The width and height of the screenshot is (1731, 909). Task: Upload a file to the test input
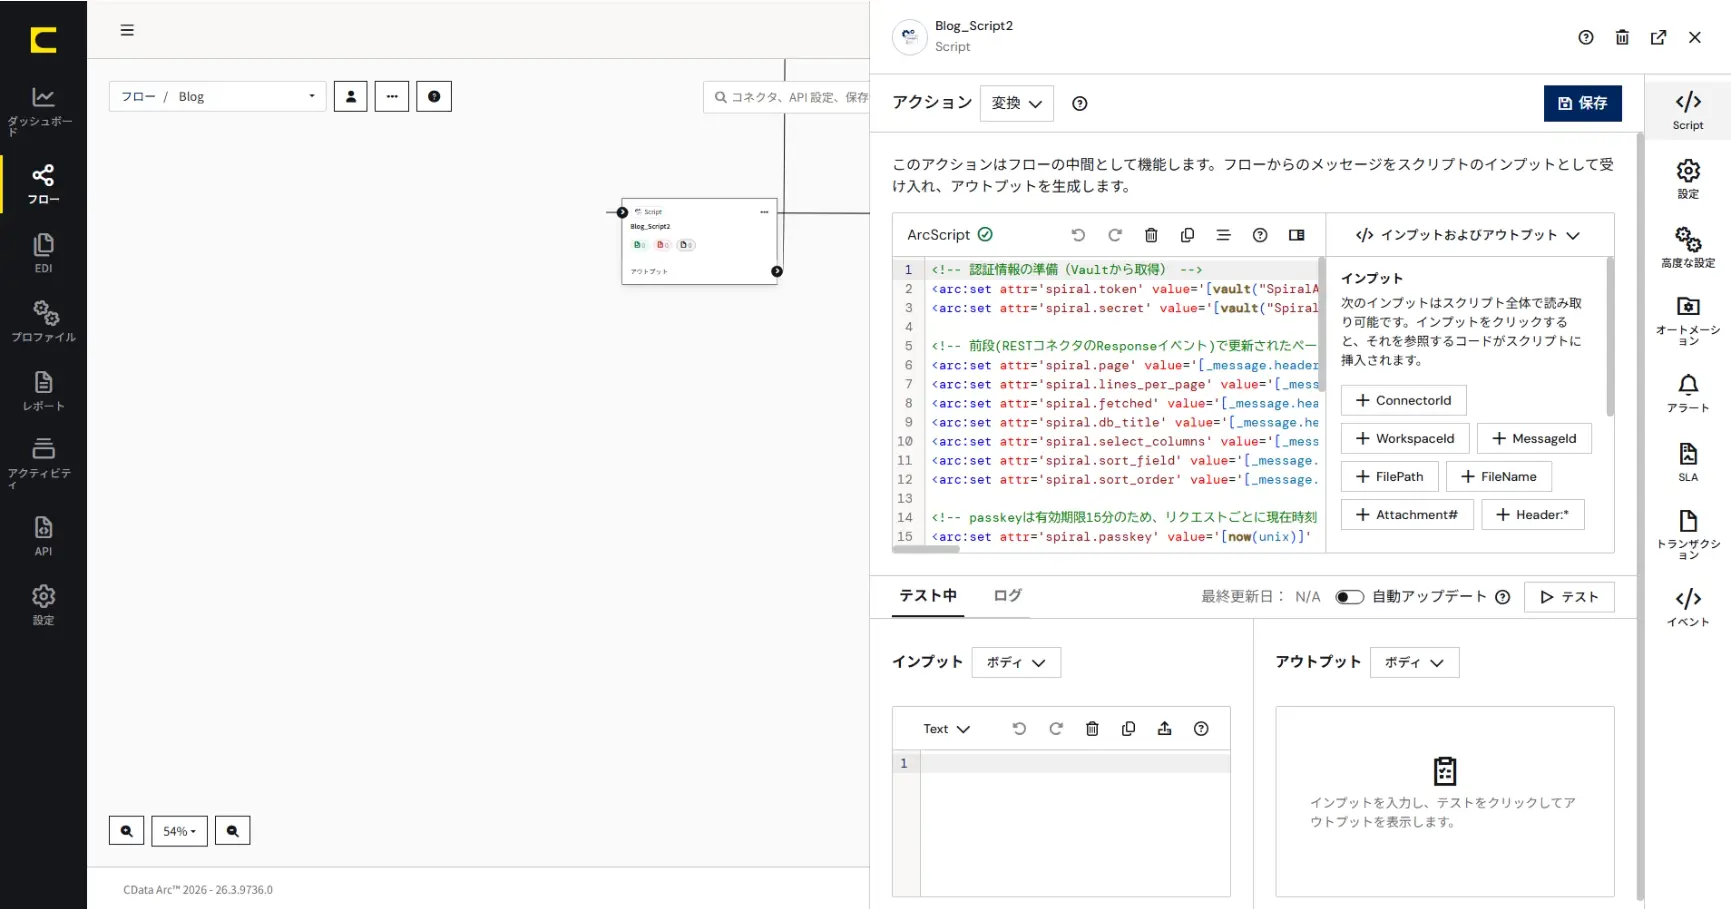click(x=1165, y=729)
